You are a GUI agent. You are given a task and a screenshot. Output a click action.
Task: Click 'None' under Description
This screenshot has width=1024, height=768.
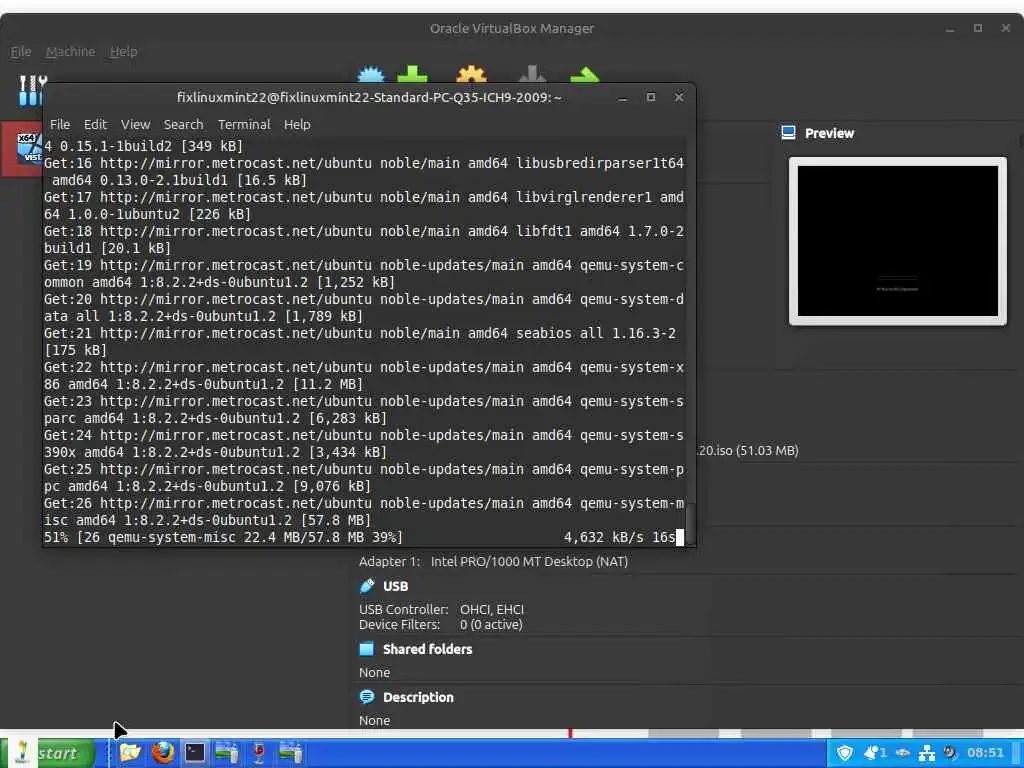(x=374, y=720)
